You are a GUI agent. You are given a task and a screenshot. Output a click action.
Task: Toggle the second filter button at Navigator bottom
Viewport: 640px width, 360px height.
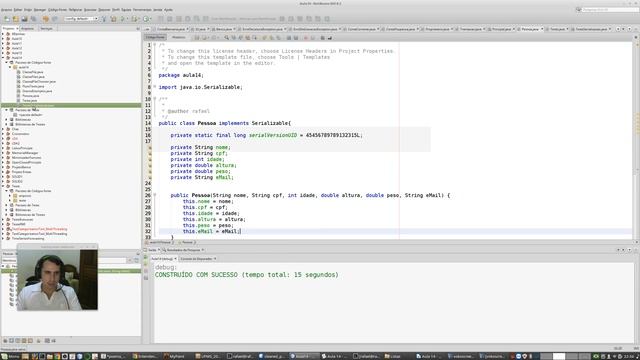11,340
